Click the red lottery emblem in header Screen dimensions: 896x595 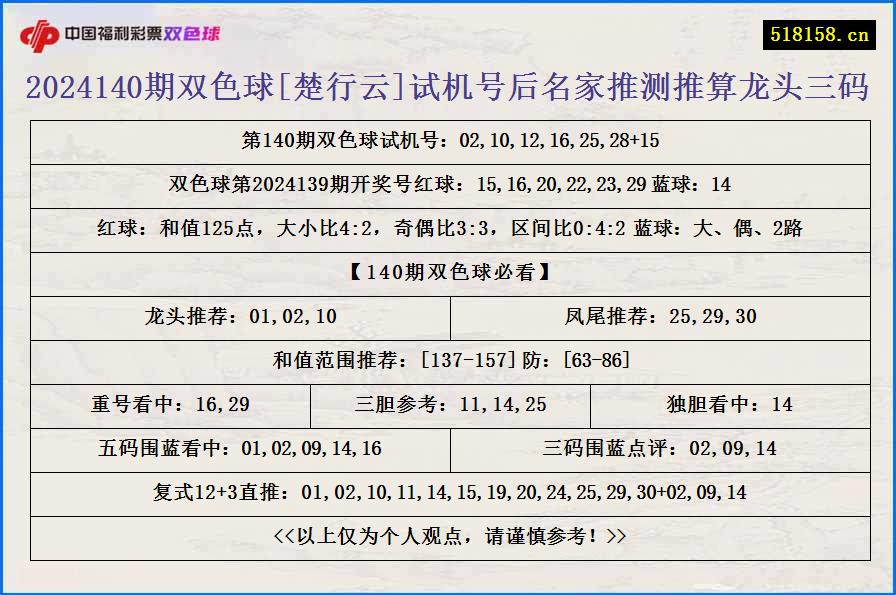click(x=40, y=31)
